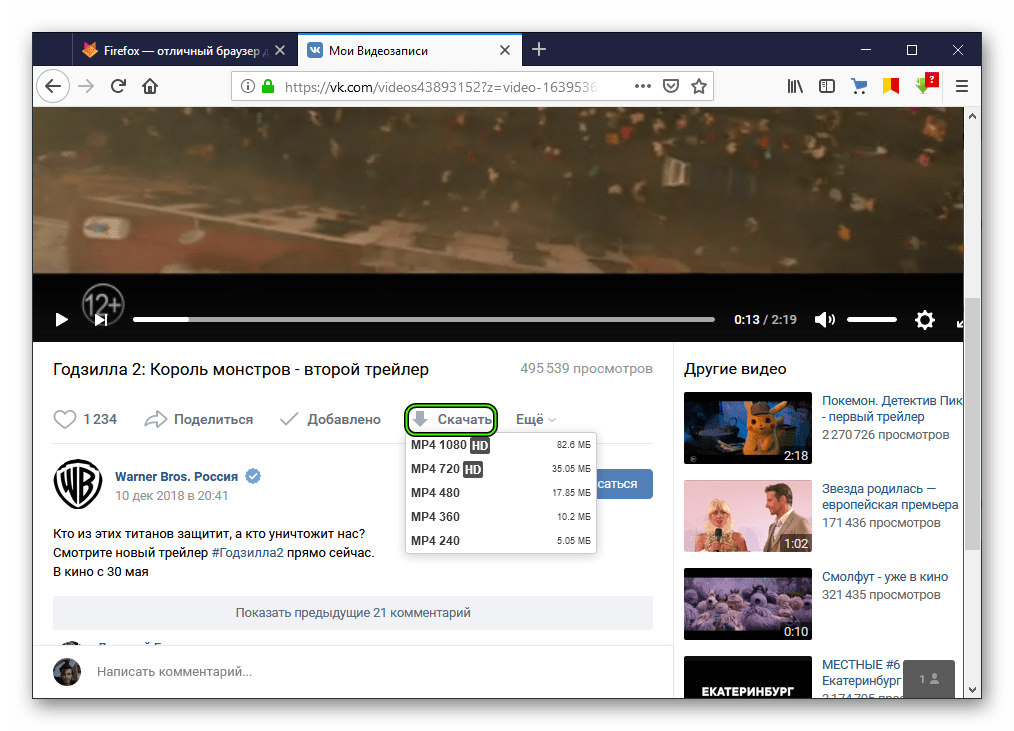
Task: Adjust the video volume slider
Action: (x=872, y=320)
